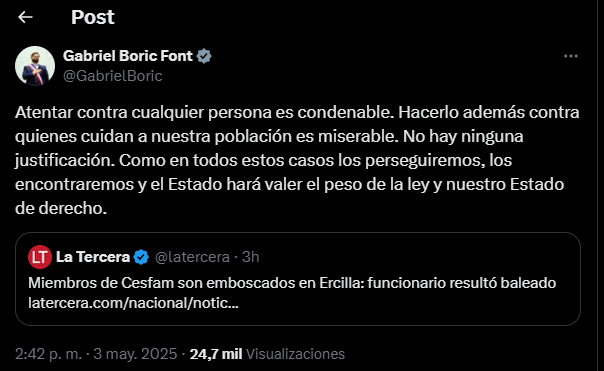Open Gabriel Boric's profile avatar
The image size is (604, 371).
tap(35, 66)
